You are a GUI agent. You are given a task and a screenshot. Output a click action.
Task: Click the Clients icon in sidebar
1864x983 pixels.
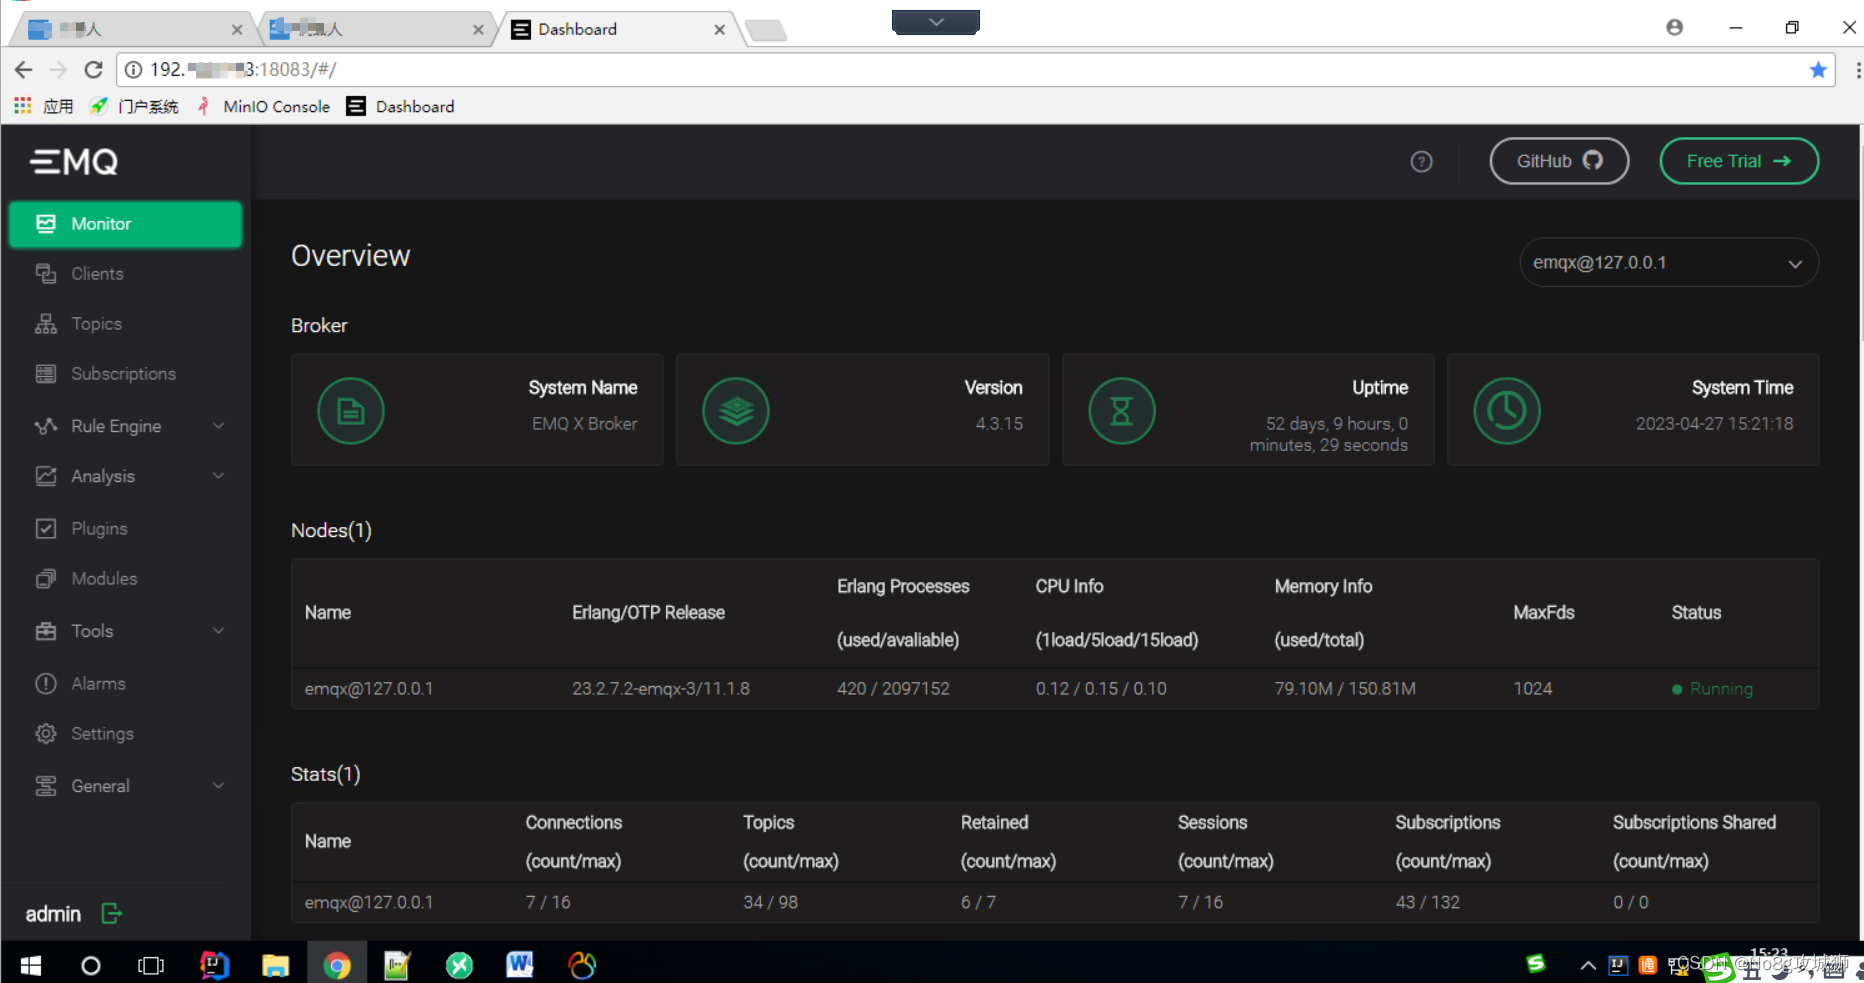pyautogui.click(x=46, y=274)
